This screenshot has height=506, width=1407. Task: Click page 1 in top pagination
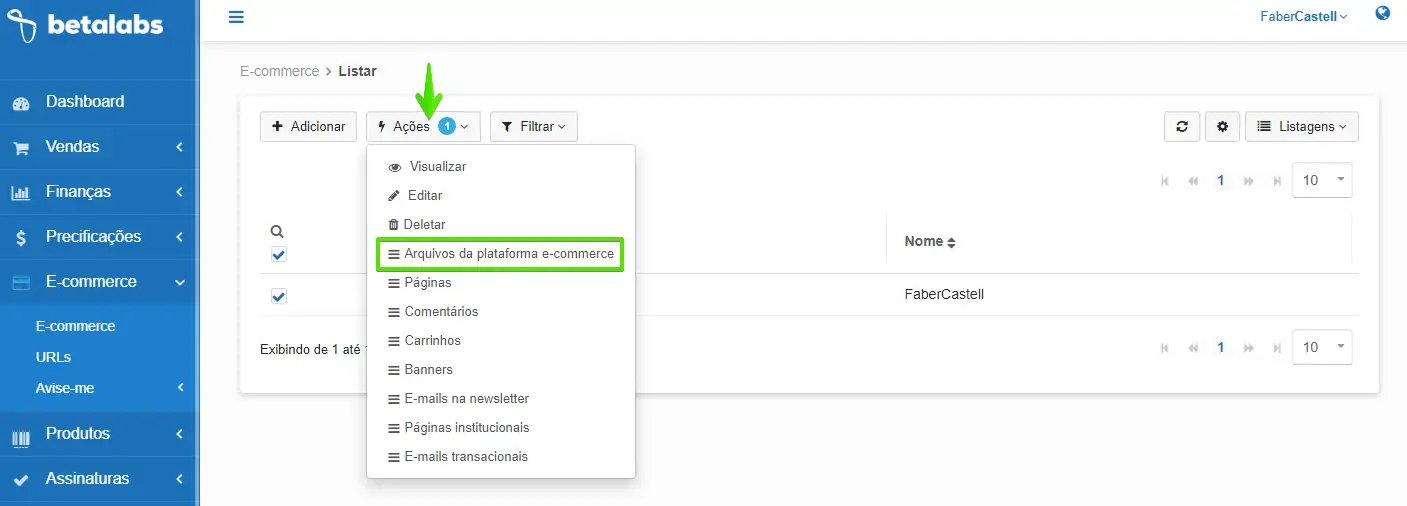1221,181
